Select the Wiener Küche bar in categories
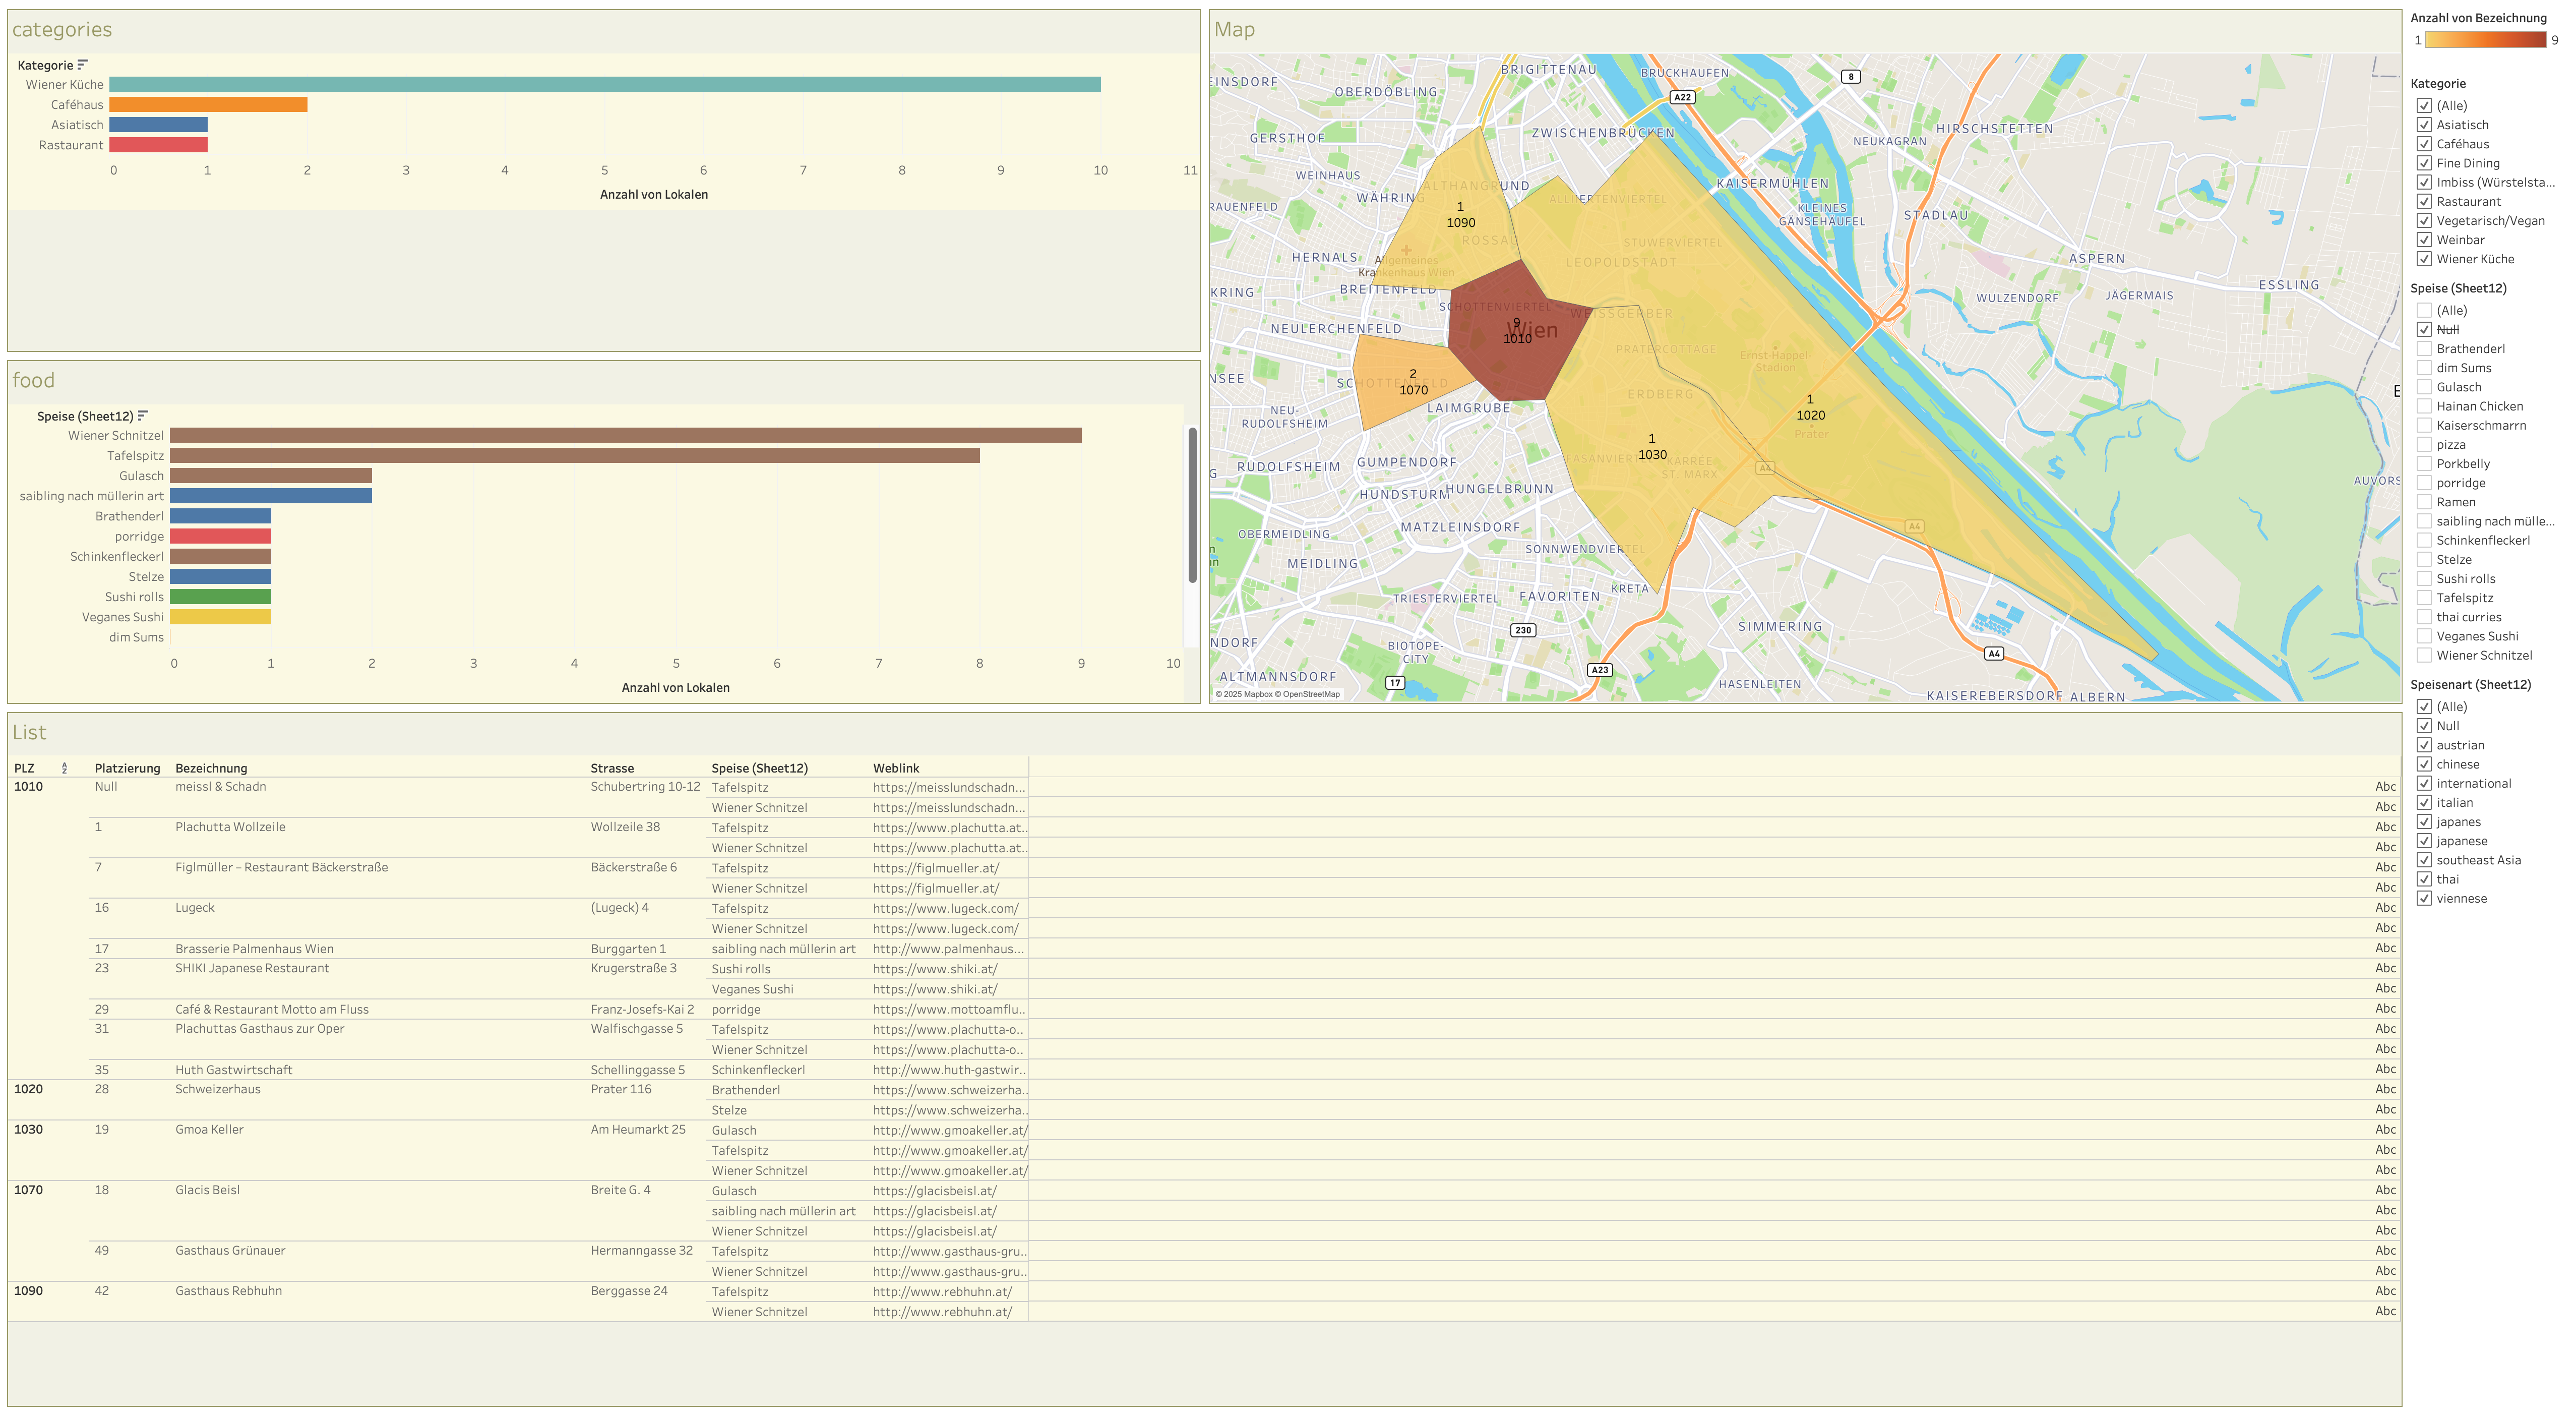Screen dimensions: 2576x1418 click(604, 84)
